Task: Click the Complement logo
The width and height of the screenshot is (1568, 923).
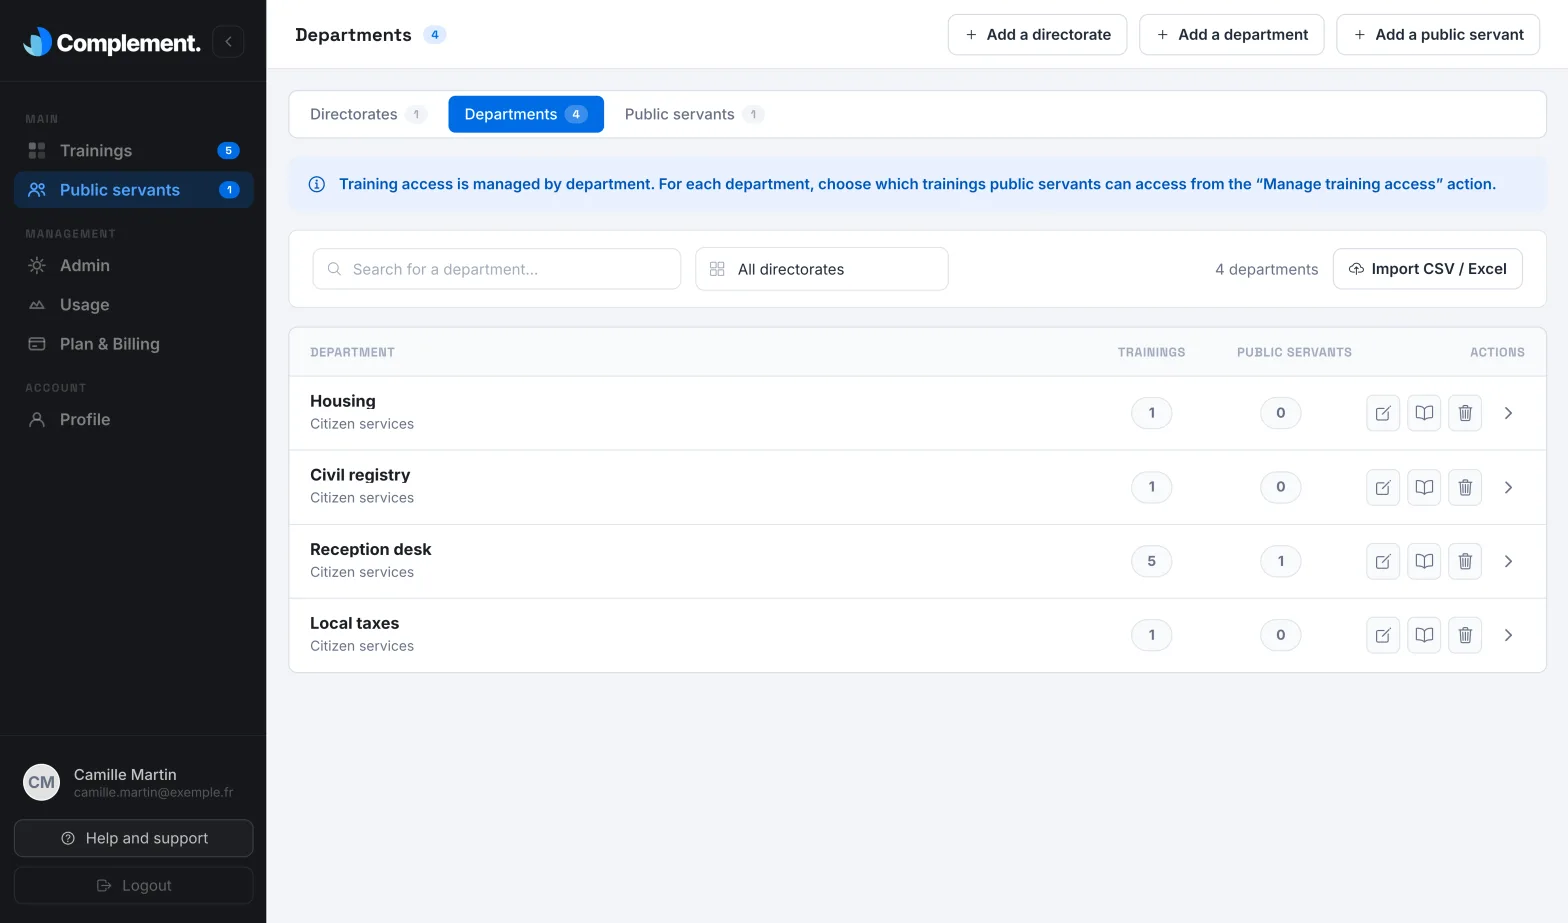Action: (111, 42)
